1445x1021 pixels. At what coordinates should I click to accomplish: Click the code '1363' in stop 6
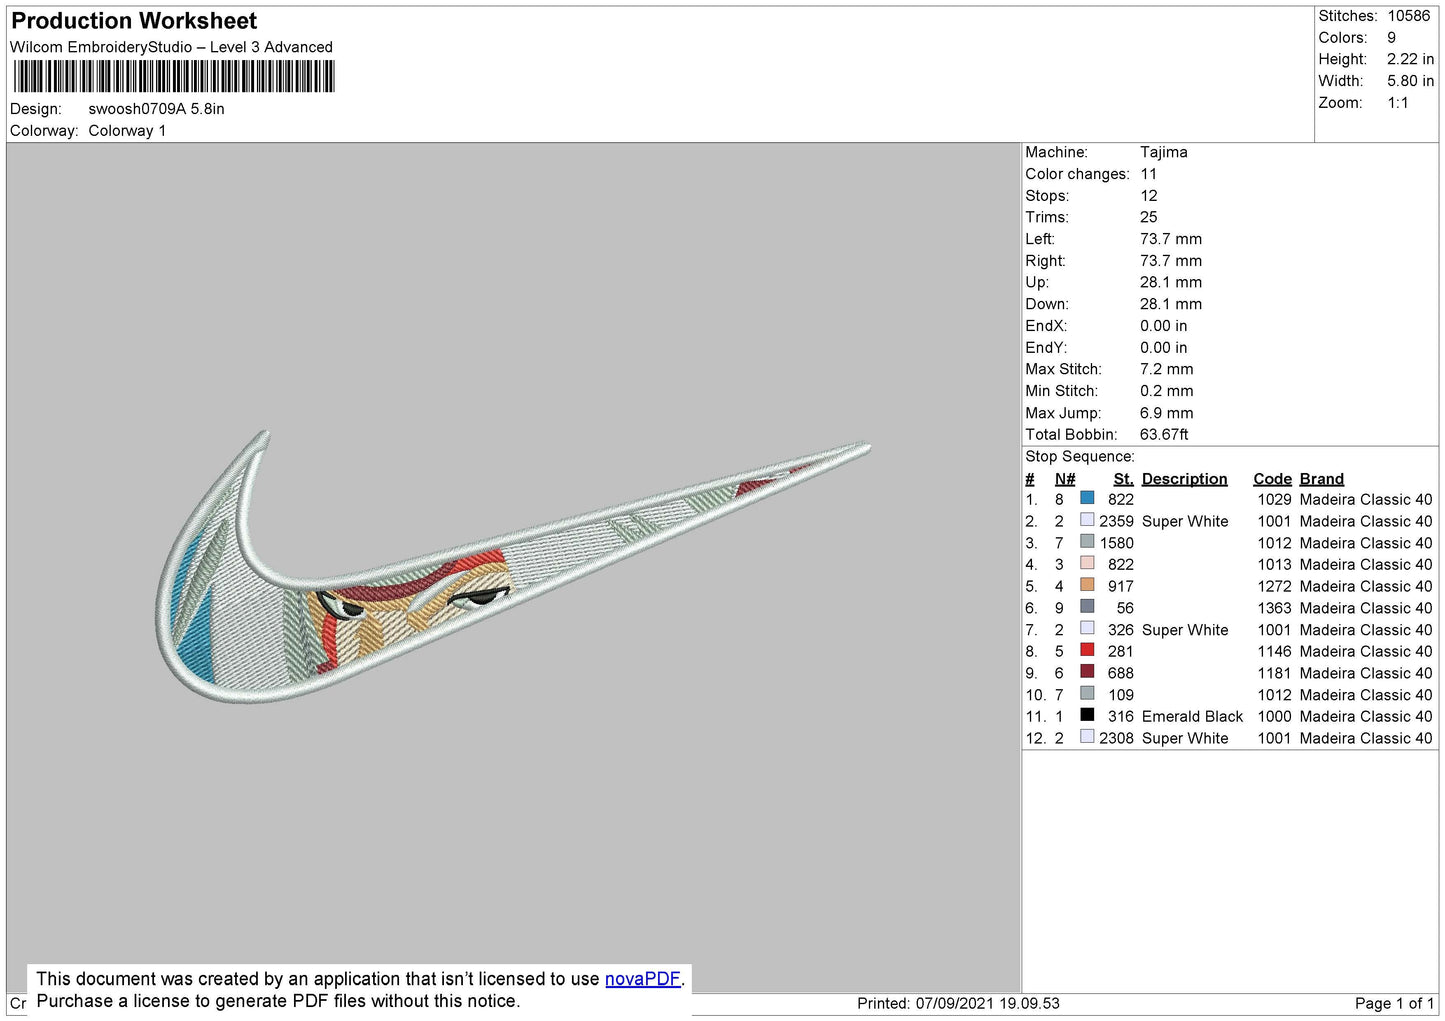(1275, 608)
